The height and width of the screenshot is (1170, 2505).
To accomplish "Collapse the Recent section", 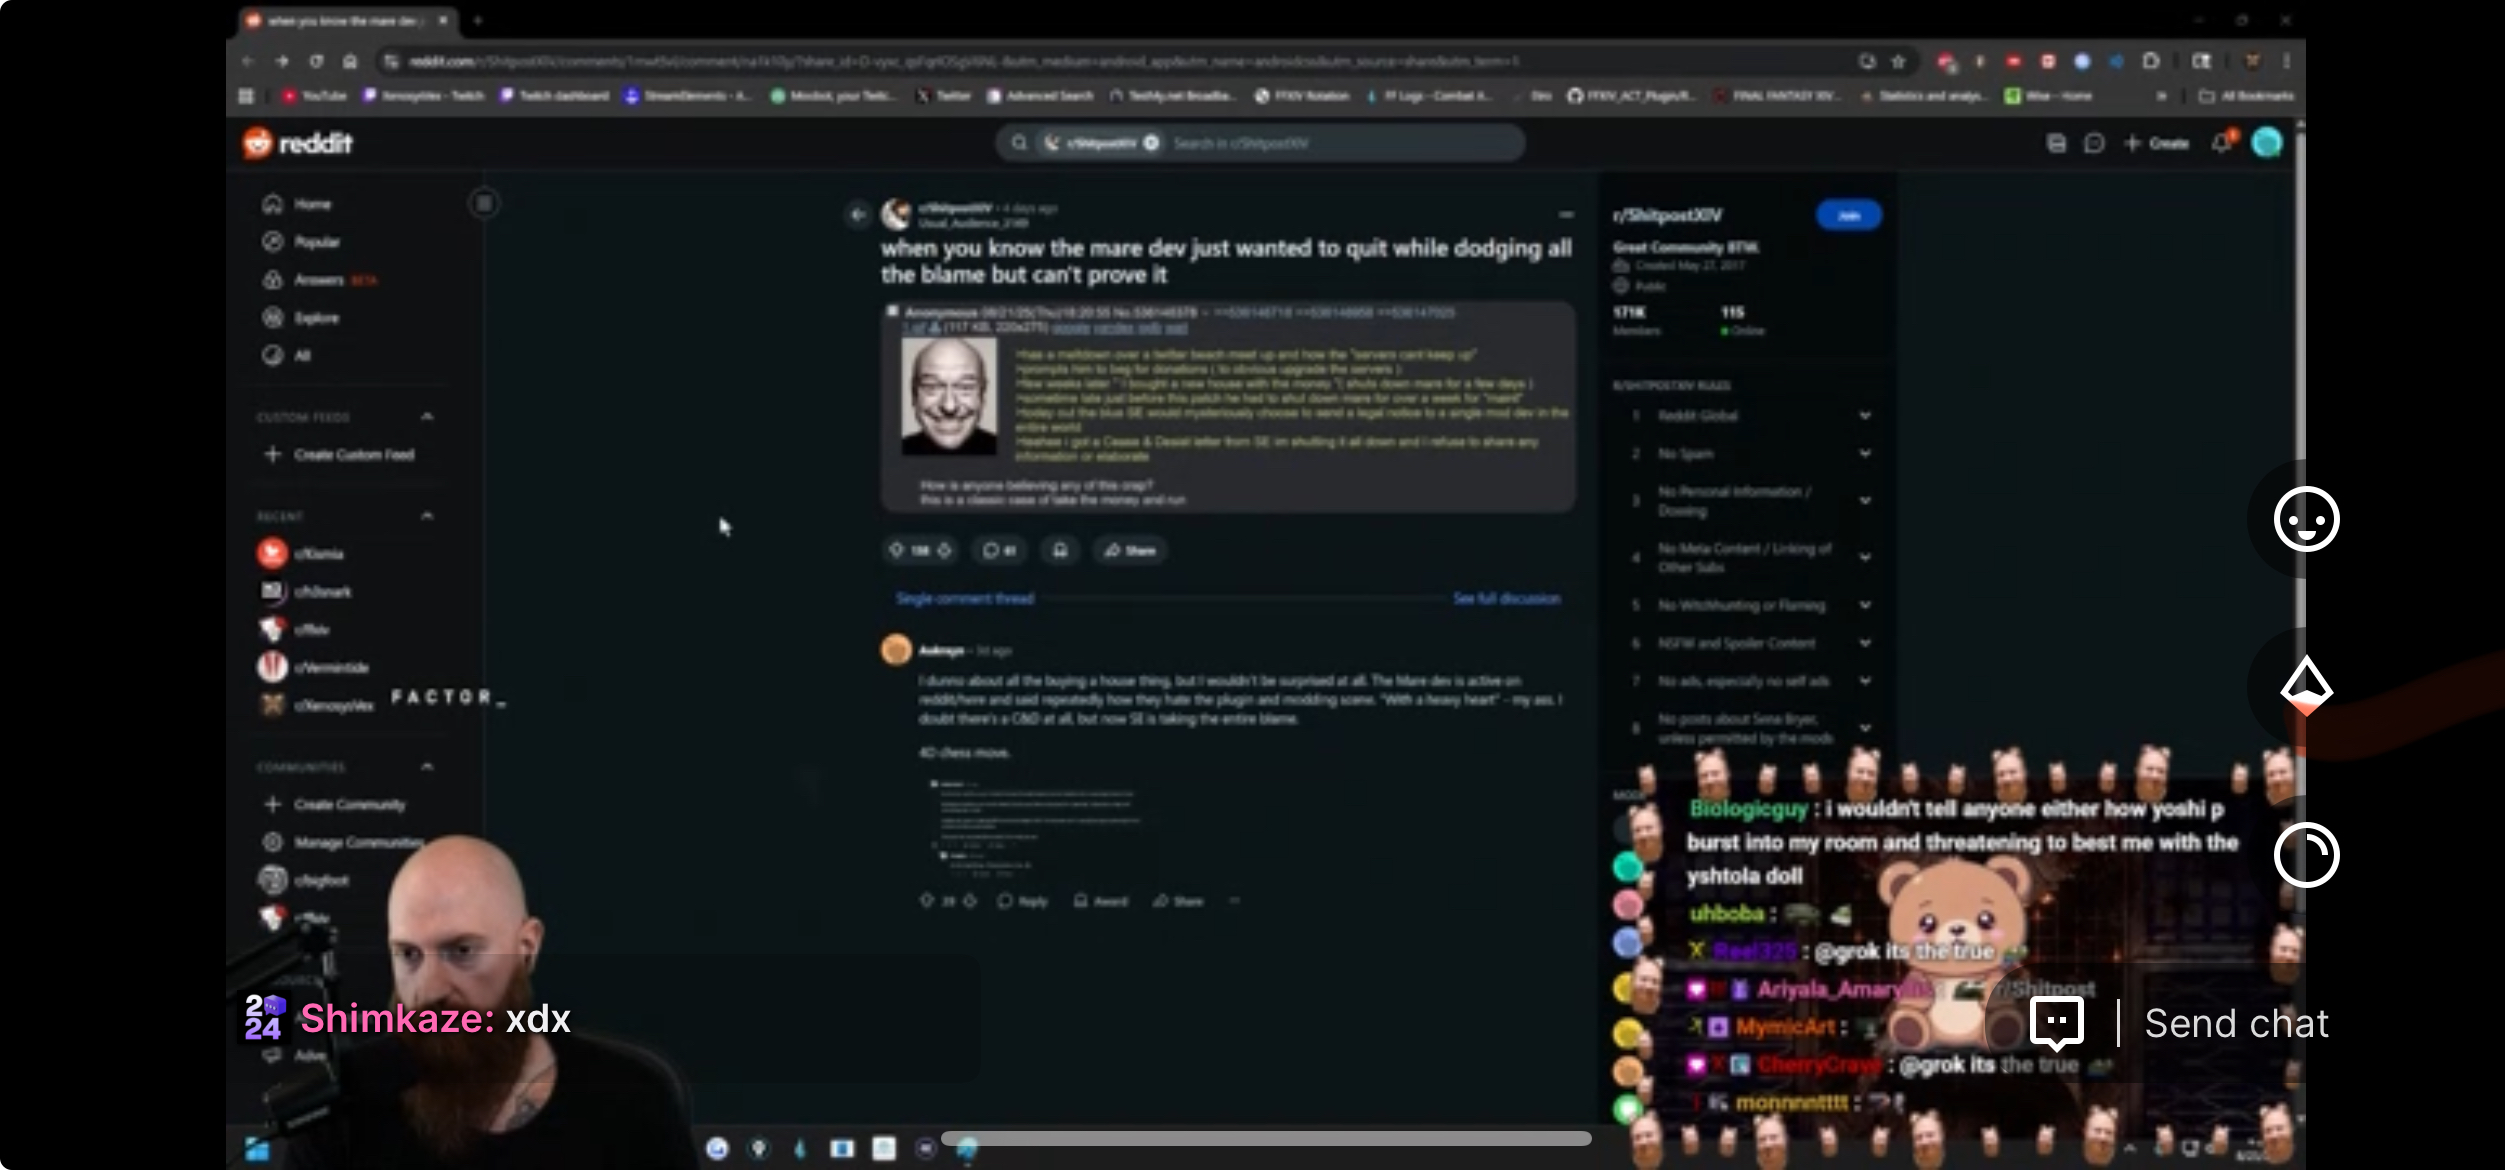I will [x=427, y=516].
